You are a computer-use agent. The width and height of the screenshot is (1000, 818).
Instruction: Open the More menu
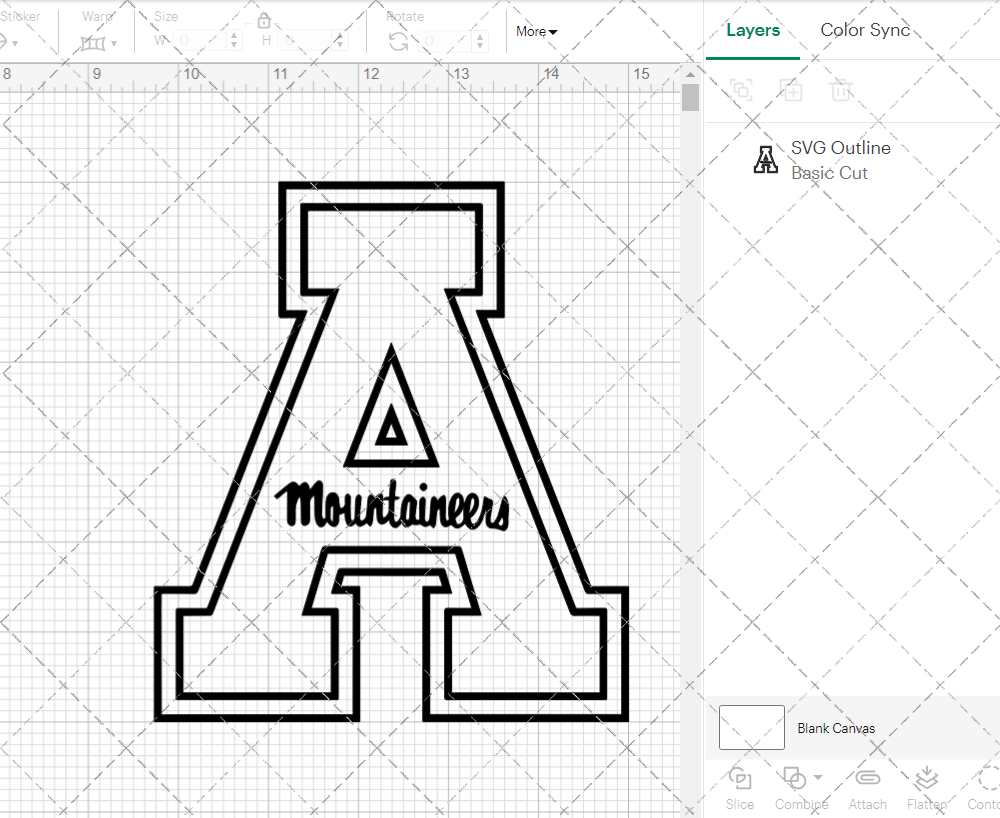536,31
